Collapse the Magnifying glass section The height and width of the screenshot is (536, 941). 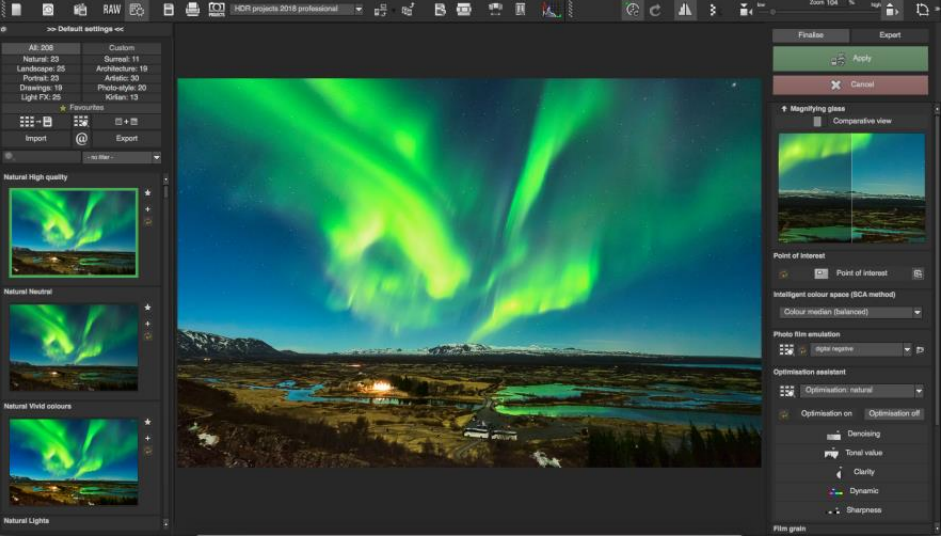[x=784, y=109]
